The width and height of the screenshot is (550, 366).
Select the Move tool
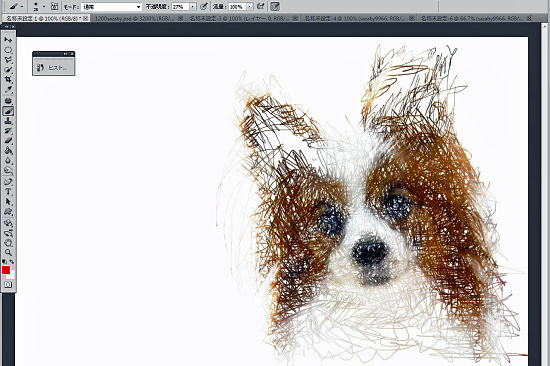click(8, 40)
